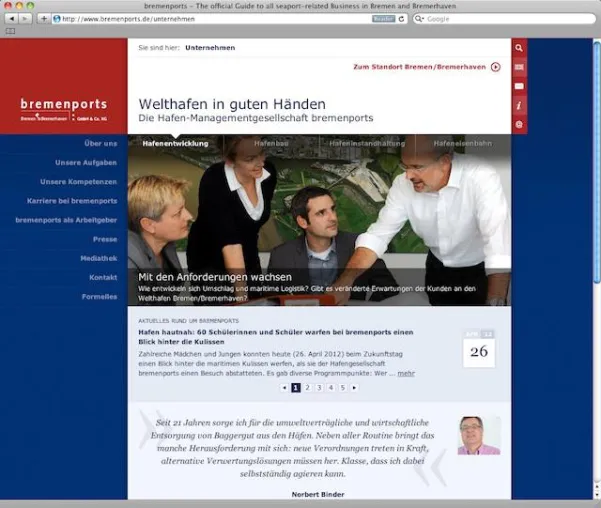Reload the page with the refresh icon
The height and width of the screenshot is (508, 601).
pyautogui.click(x=401, y=19)
